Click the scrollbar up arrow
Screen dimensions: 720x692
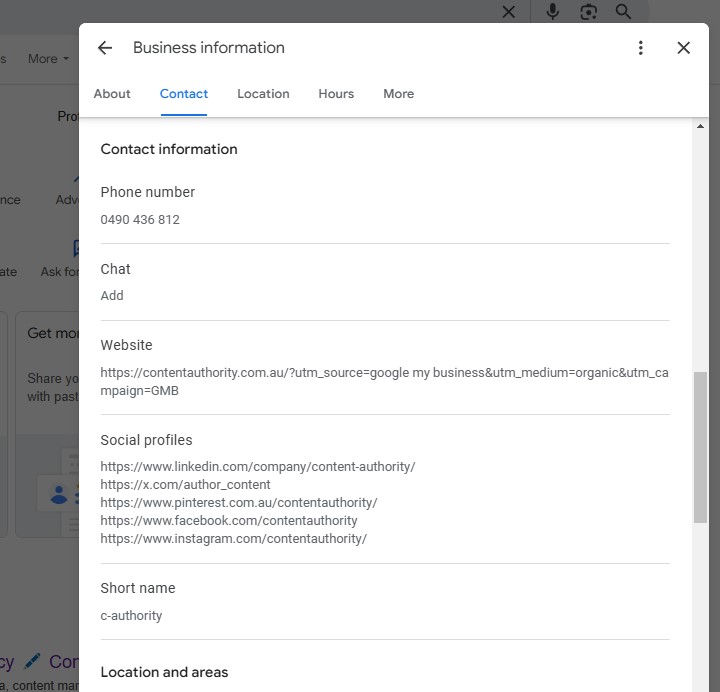700,126
